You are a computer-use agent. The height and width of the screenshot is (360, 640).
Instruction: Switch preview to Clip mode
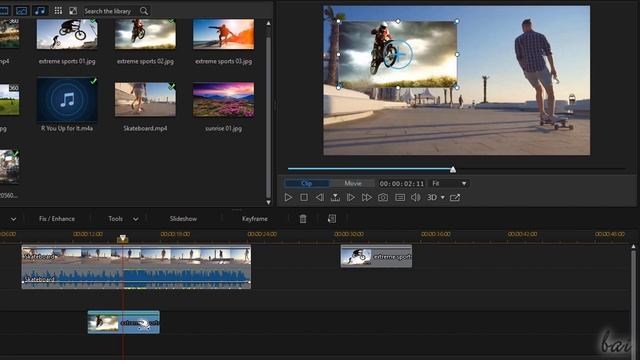[306, 184]
